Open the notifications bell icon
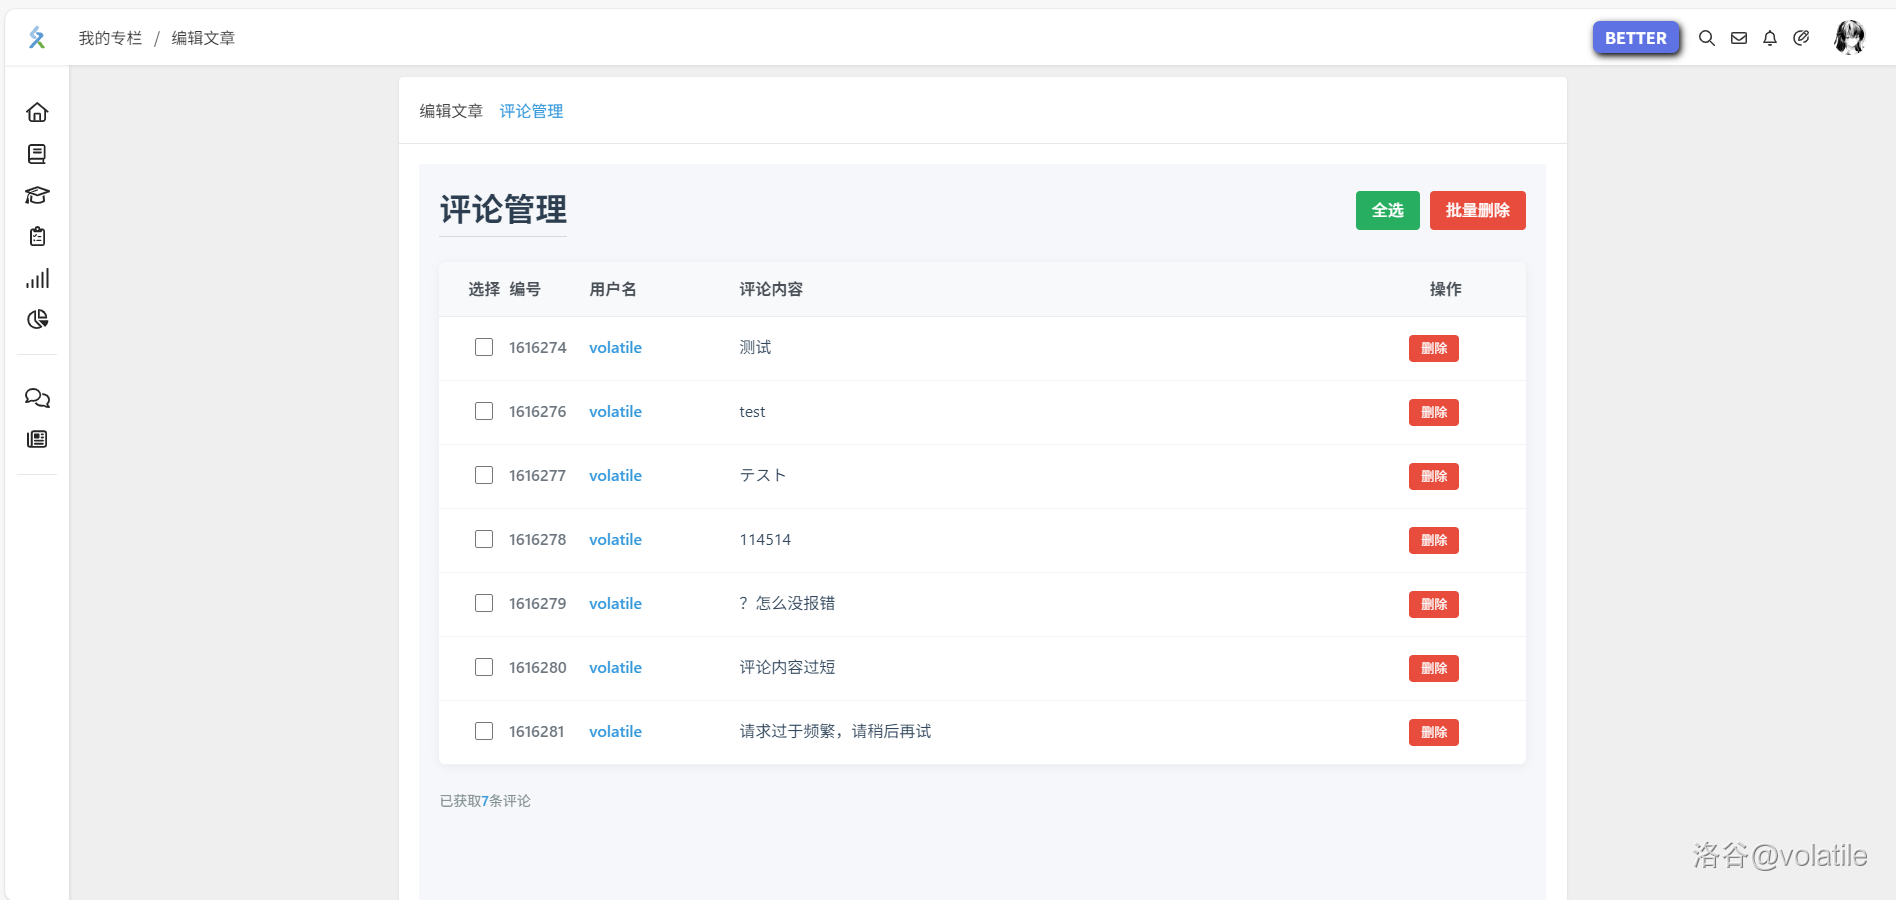The height and width of the screenshot is (900, 1896). [1770, 38]
